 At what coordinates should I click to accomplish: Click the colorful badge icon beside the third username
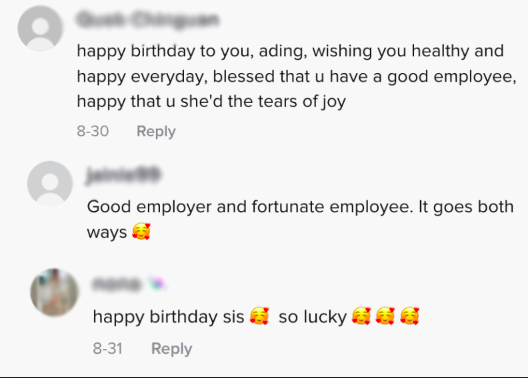coord(157,284)
